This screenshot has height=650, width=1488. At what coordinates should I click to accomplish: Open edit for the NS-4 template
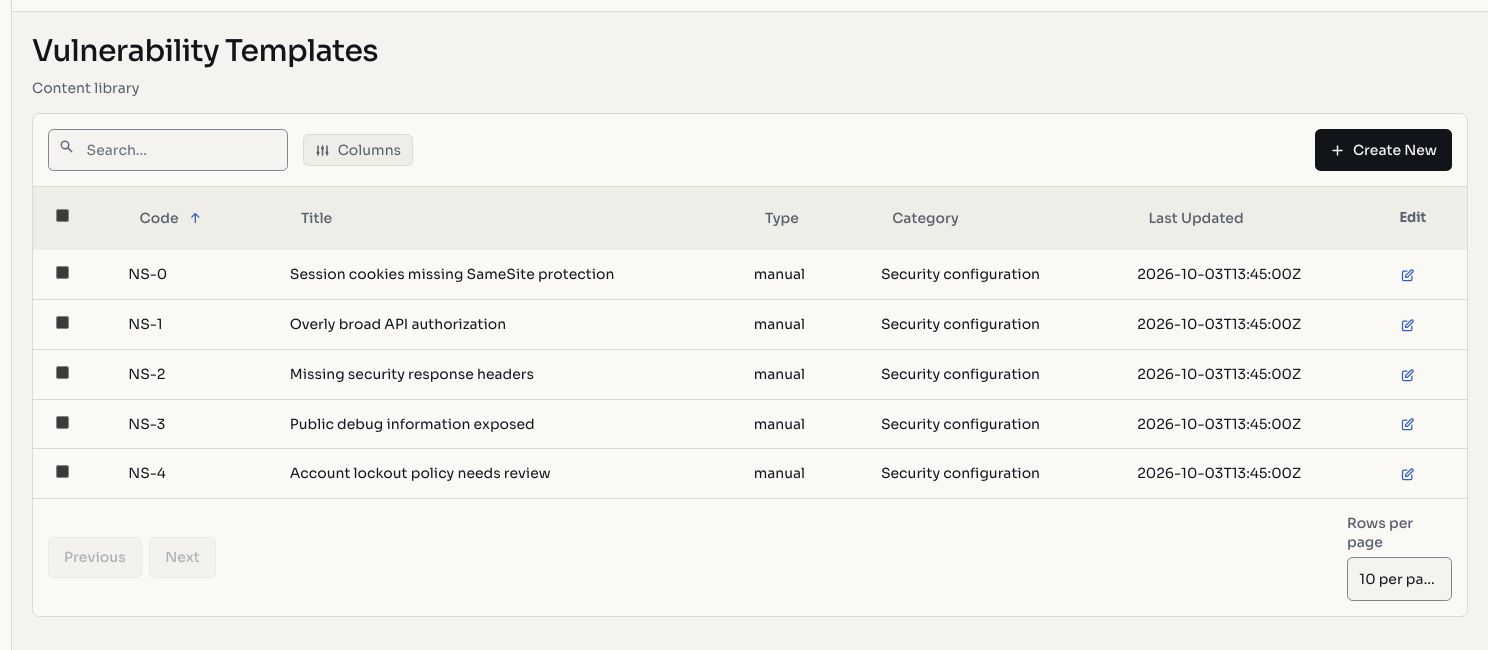click(x=1407, y=474)
